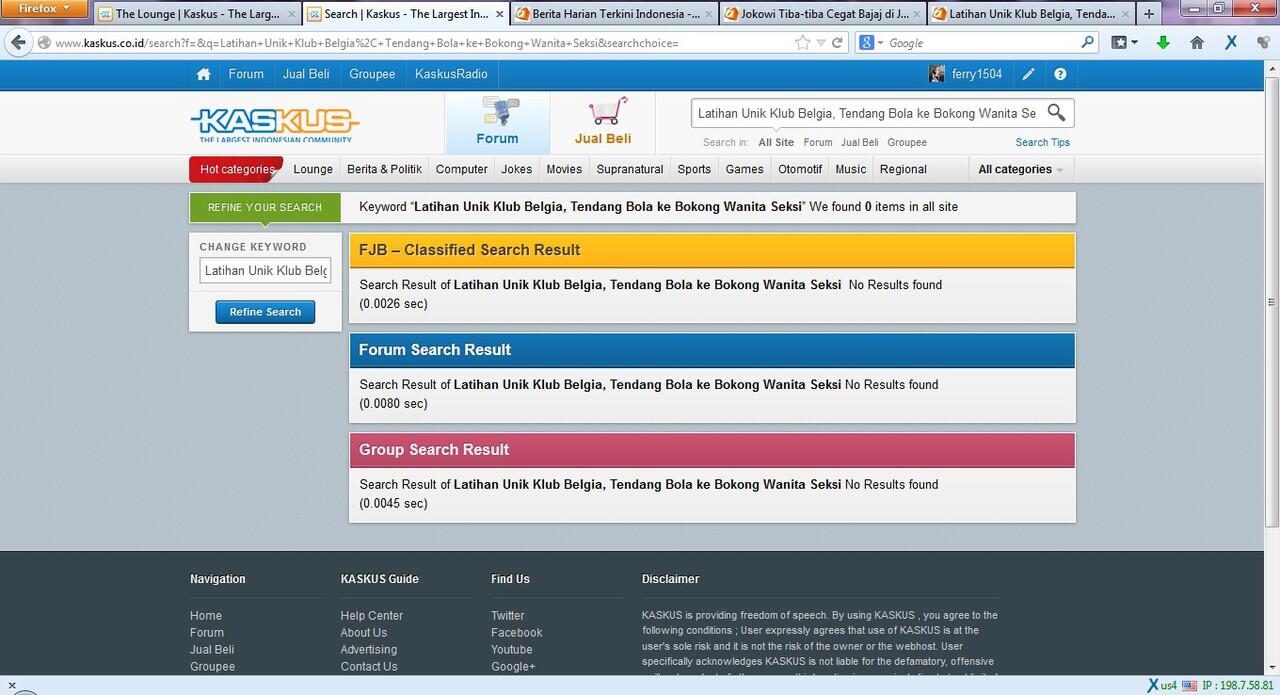
Task: Open the URL history dropdown arrow
Action: coord(821,43)
